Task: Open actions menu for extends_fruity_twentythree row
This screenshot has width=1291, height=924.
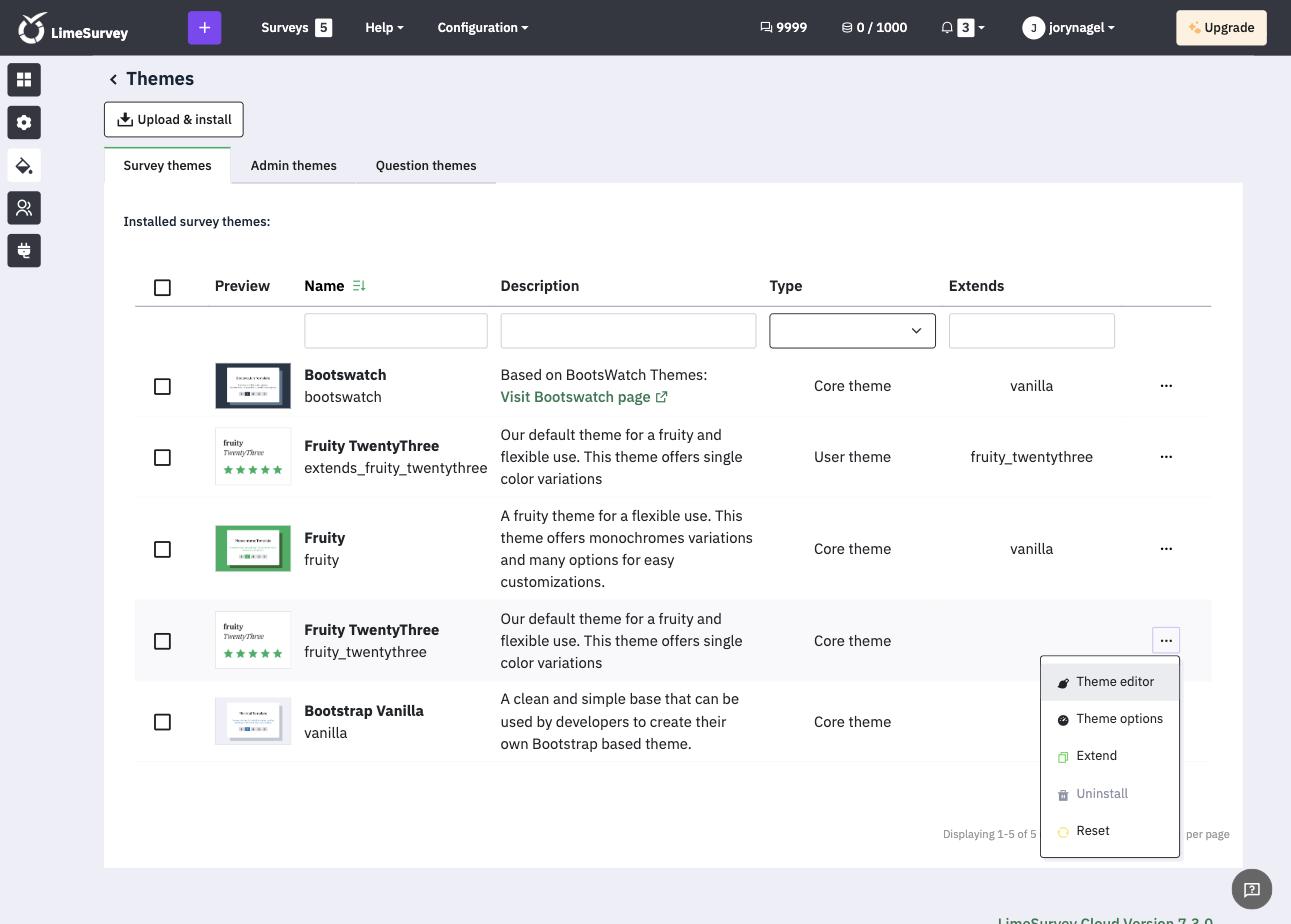Action: (1166, 457)
